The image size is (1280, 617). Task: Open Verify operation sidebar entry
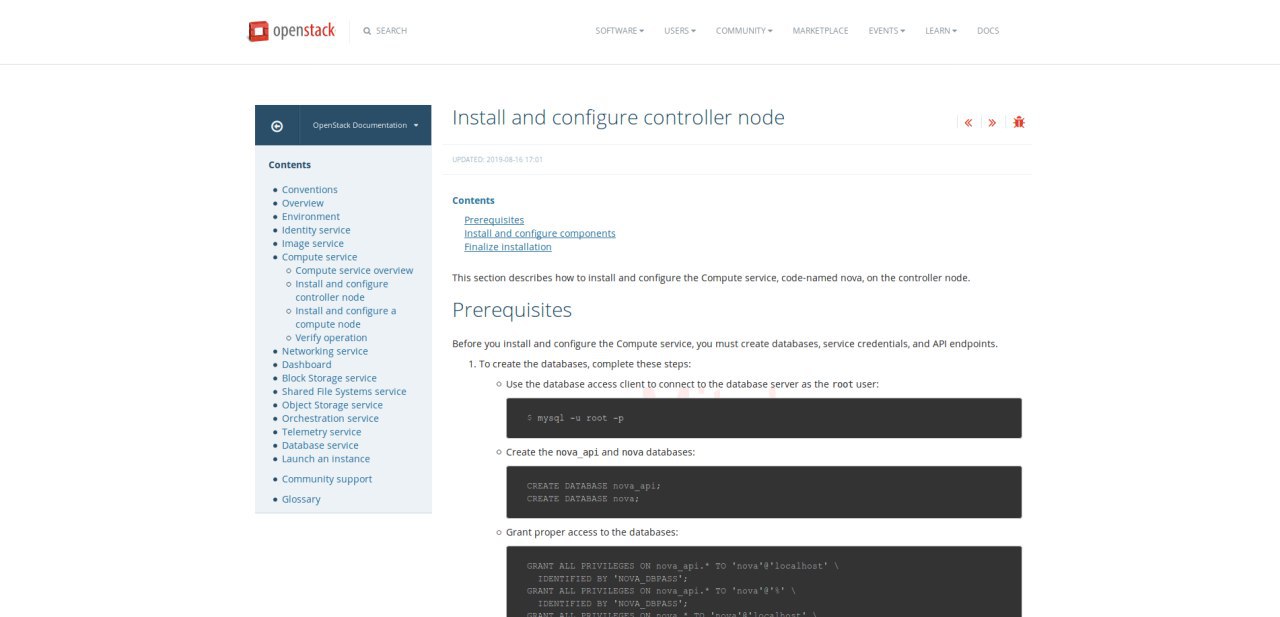332,338
